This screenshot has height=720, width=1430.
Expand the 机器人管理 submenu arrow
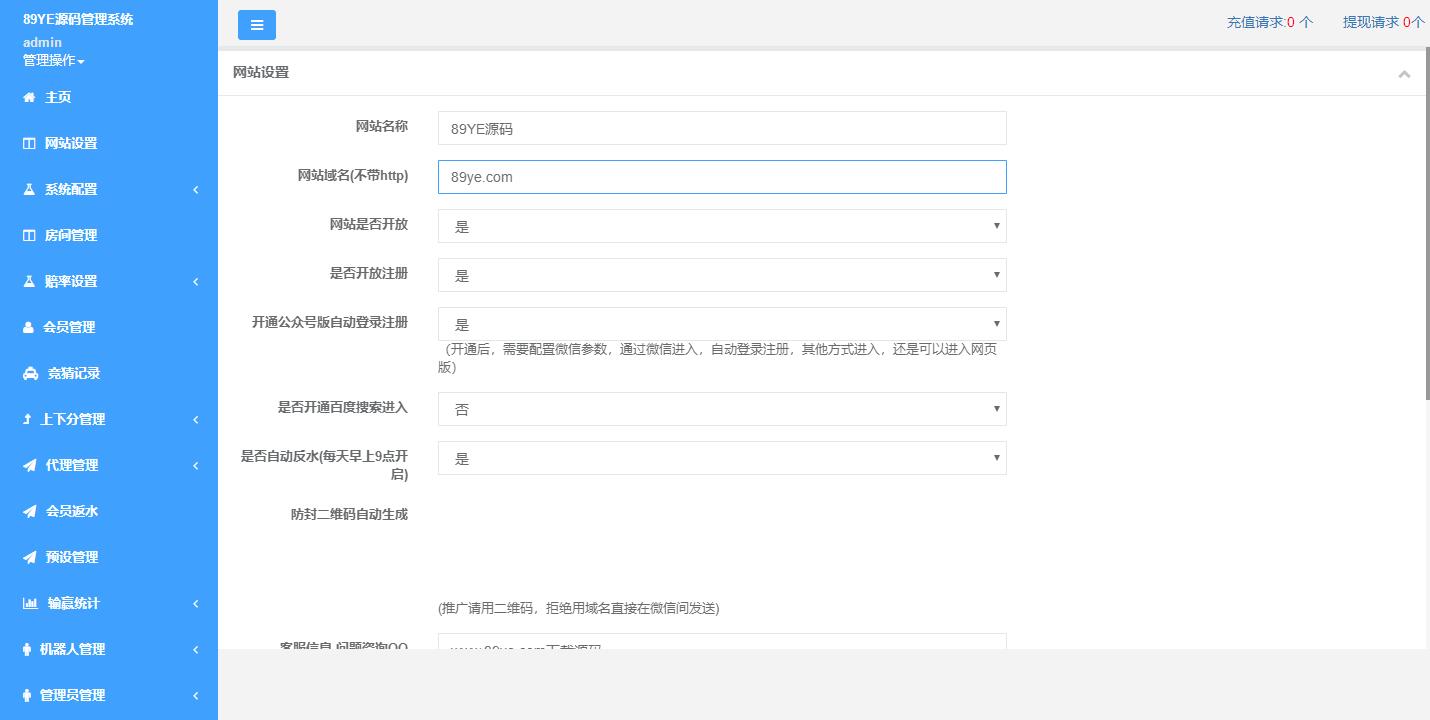click(x=196, y=649)
